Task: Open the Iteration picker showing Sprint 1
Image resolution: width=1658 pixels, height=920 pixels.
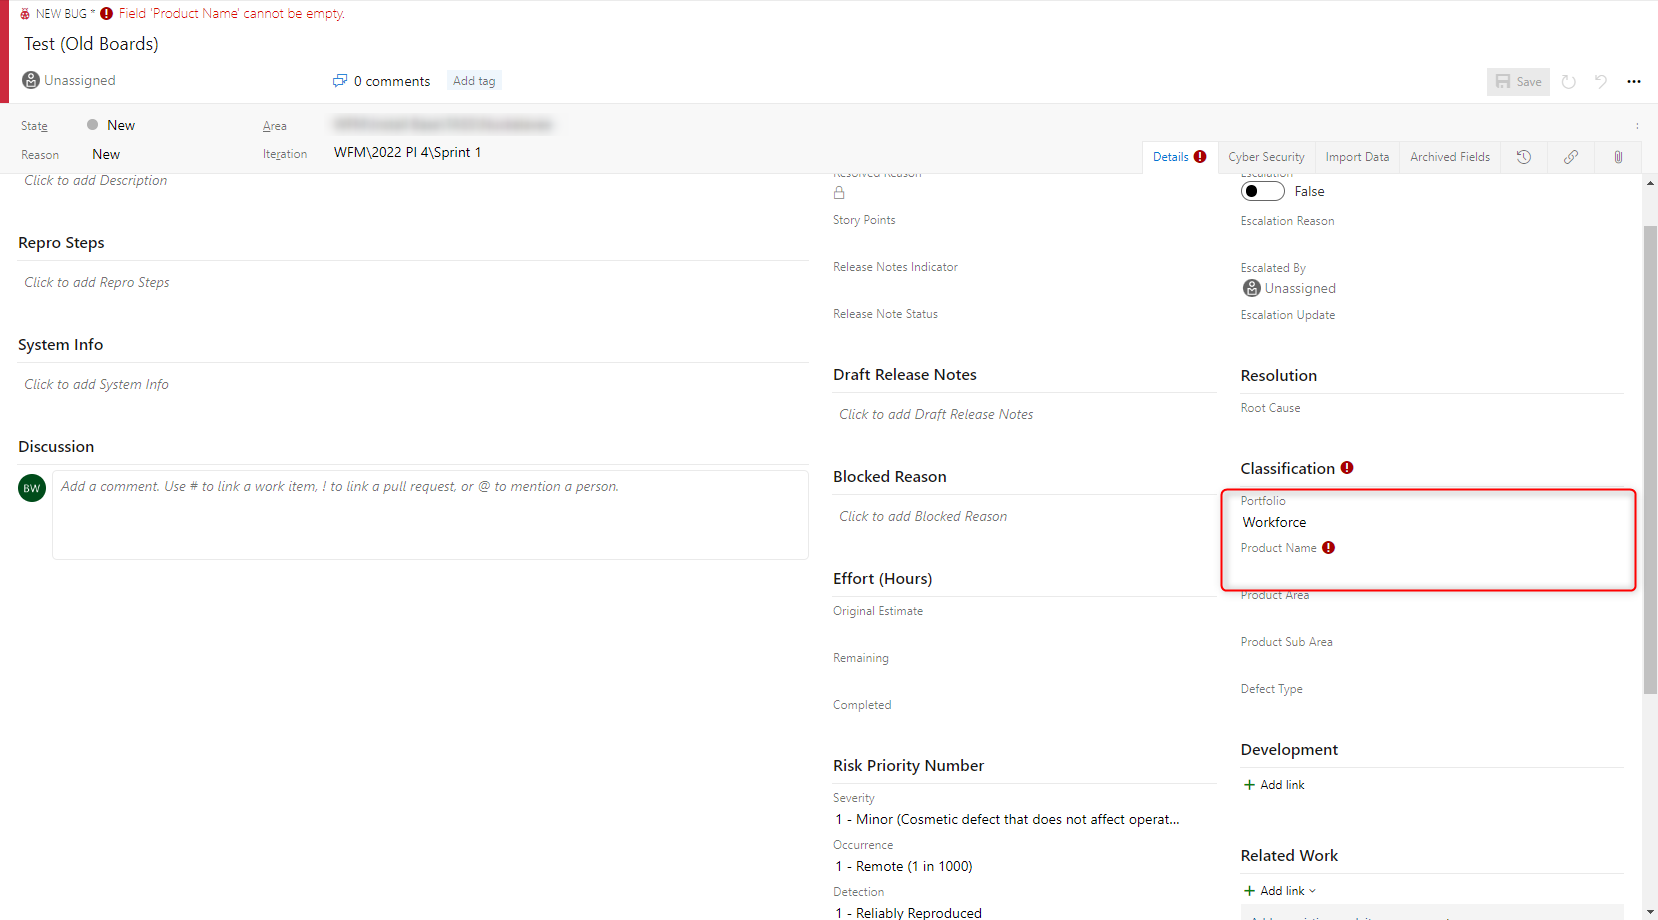Action: point(407,152)
